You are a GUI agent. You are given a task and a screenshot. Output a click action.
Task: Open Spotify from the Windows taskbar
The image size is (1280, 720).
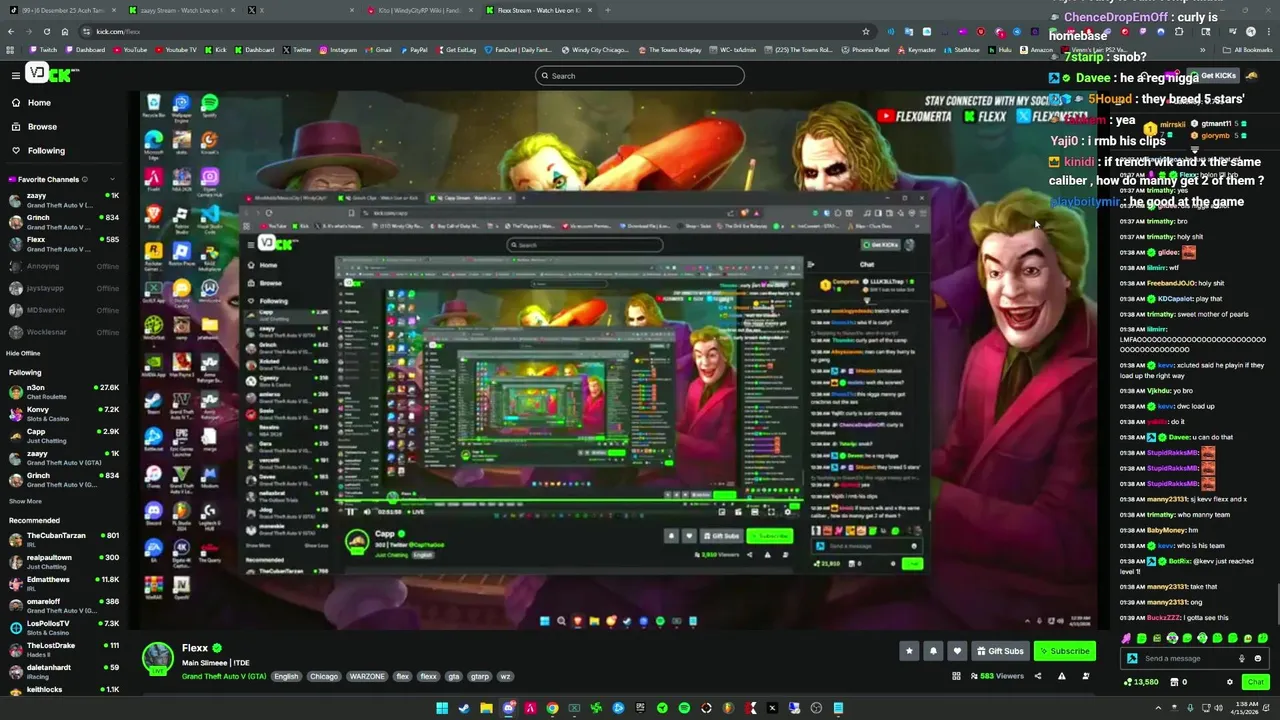click(684, 708)
